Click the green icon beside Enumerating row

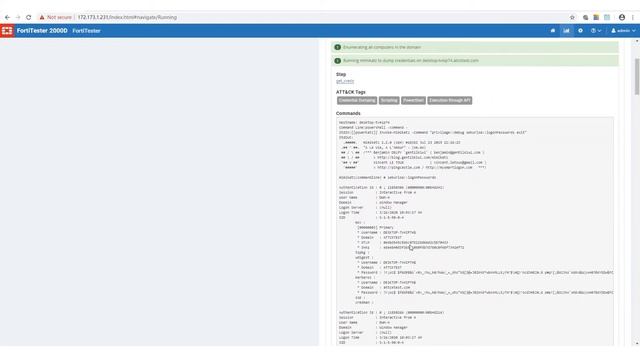(x=337, y=47)
